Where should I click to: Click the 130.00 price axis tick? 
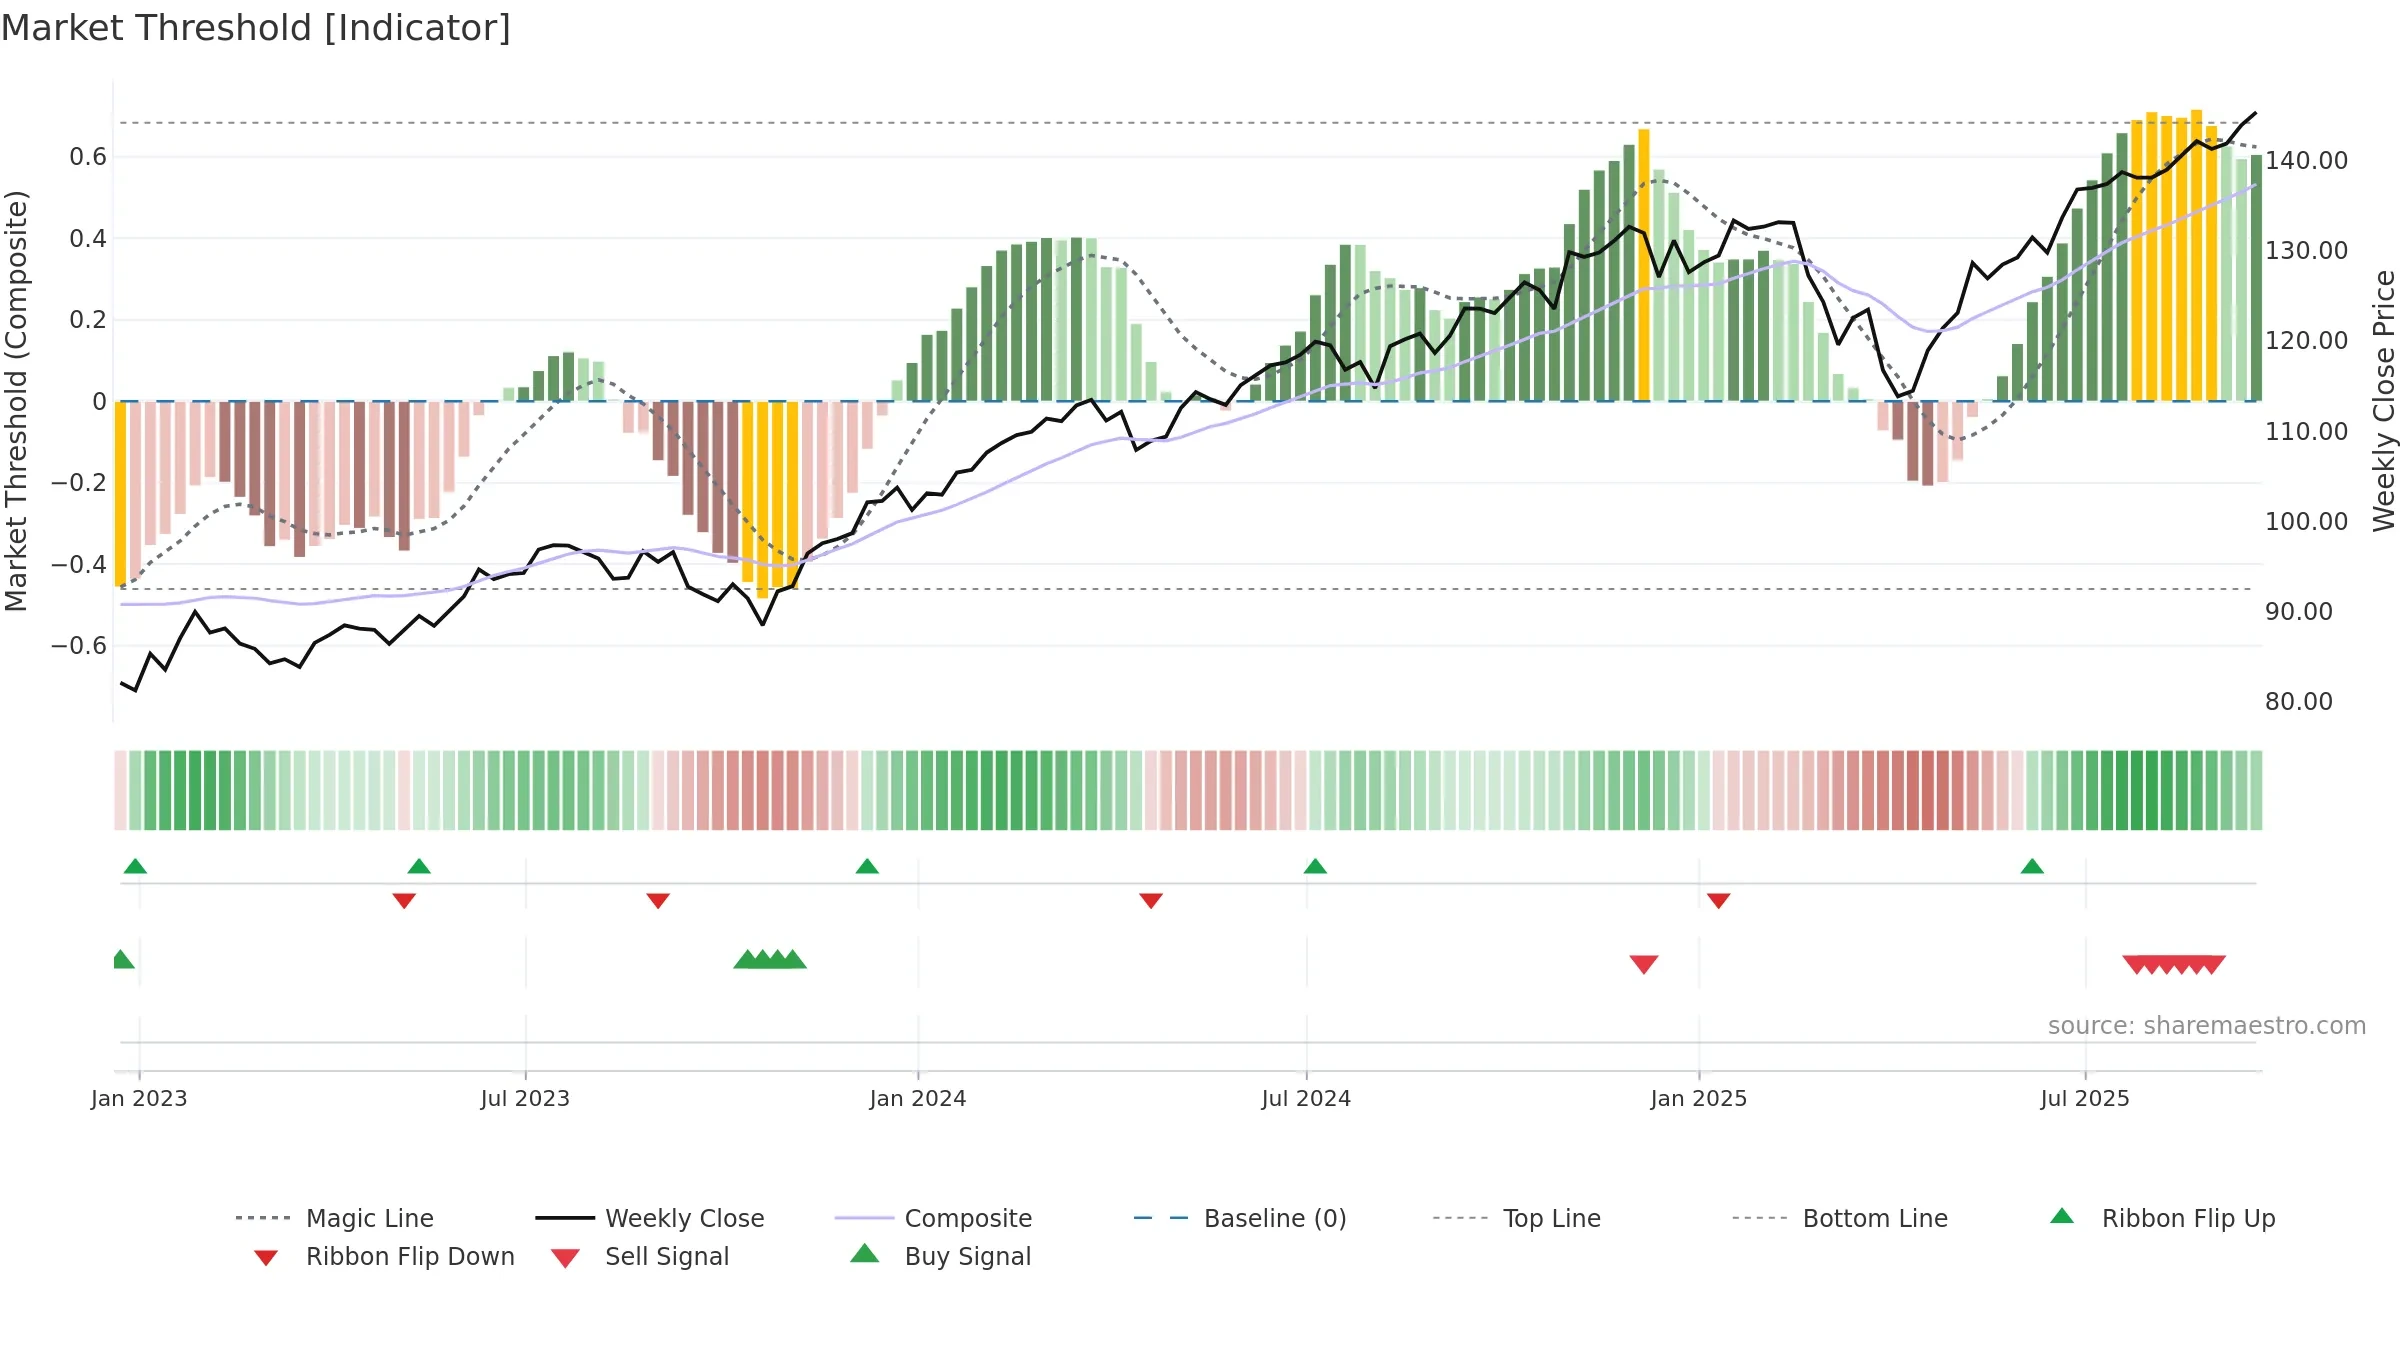click(2306, 250)
